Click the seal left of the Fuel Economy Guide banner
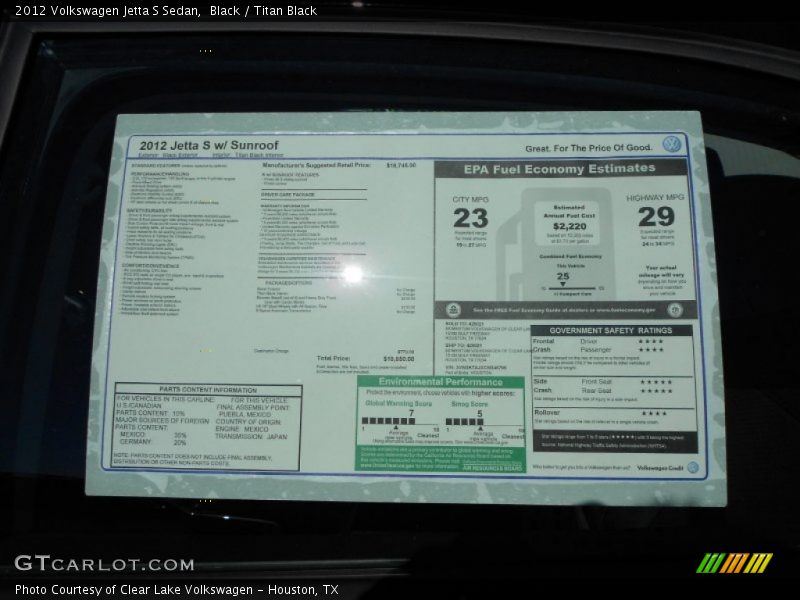800x600 pixels. [x=453, y=310]
